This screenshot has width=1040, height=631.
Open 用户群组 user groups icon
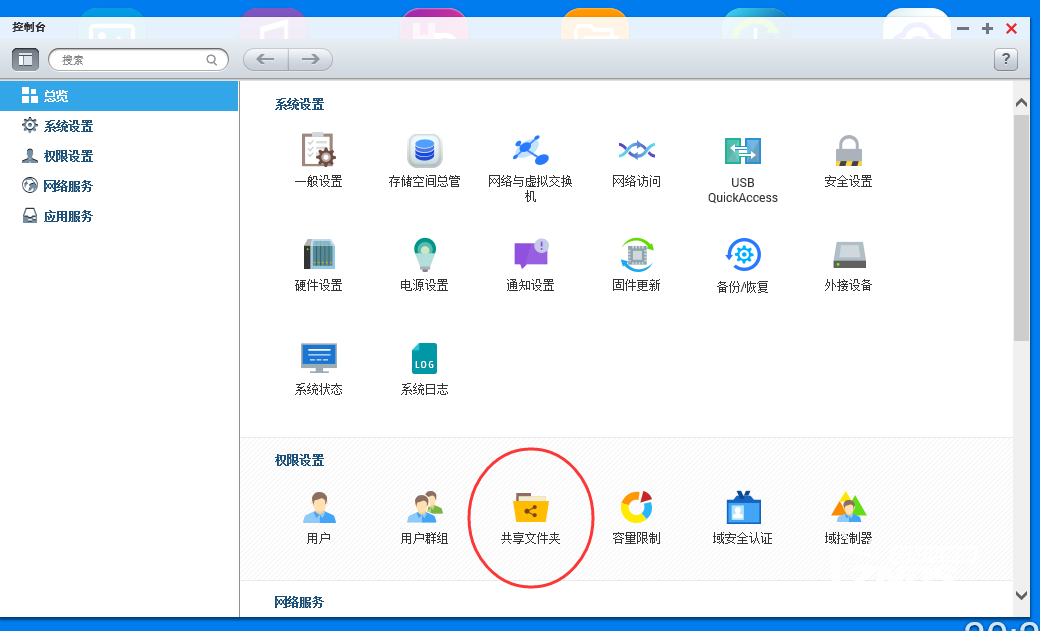424,508
